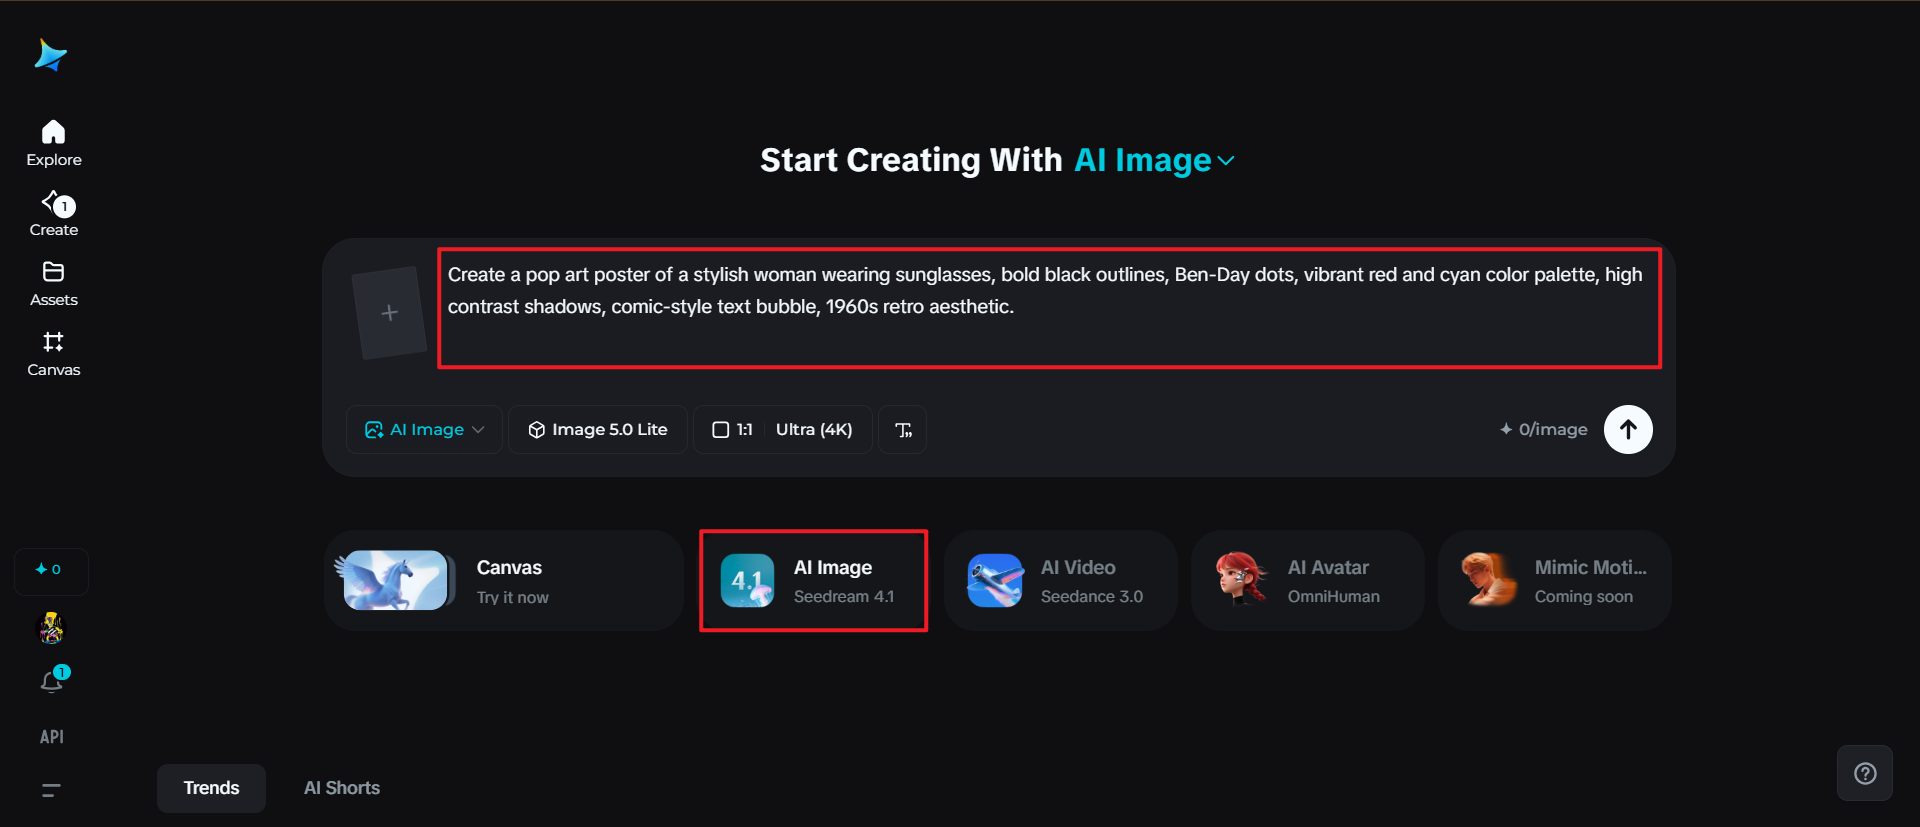Click the user profile avatar

click(x=51, y=628)
